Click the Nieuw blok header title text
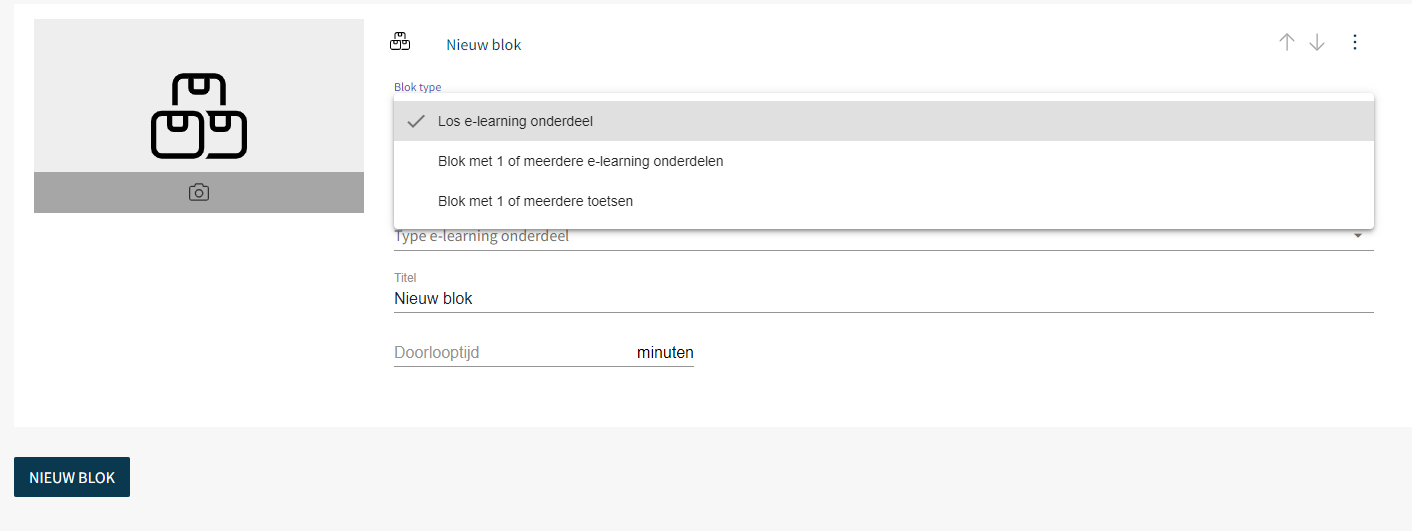The image size is (1412, 531). (x=484, y=45)
